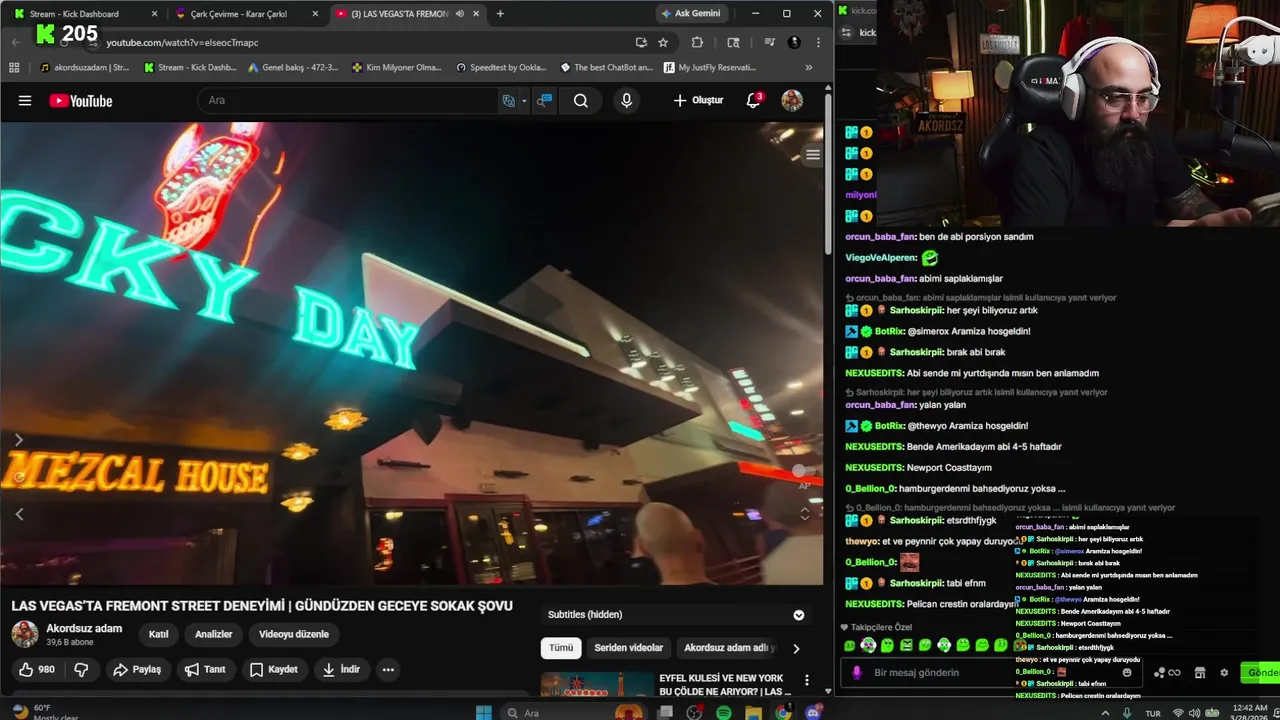
Task: Click the YouTube search magnifier button
Action: tap(581, 101)
